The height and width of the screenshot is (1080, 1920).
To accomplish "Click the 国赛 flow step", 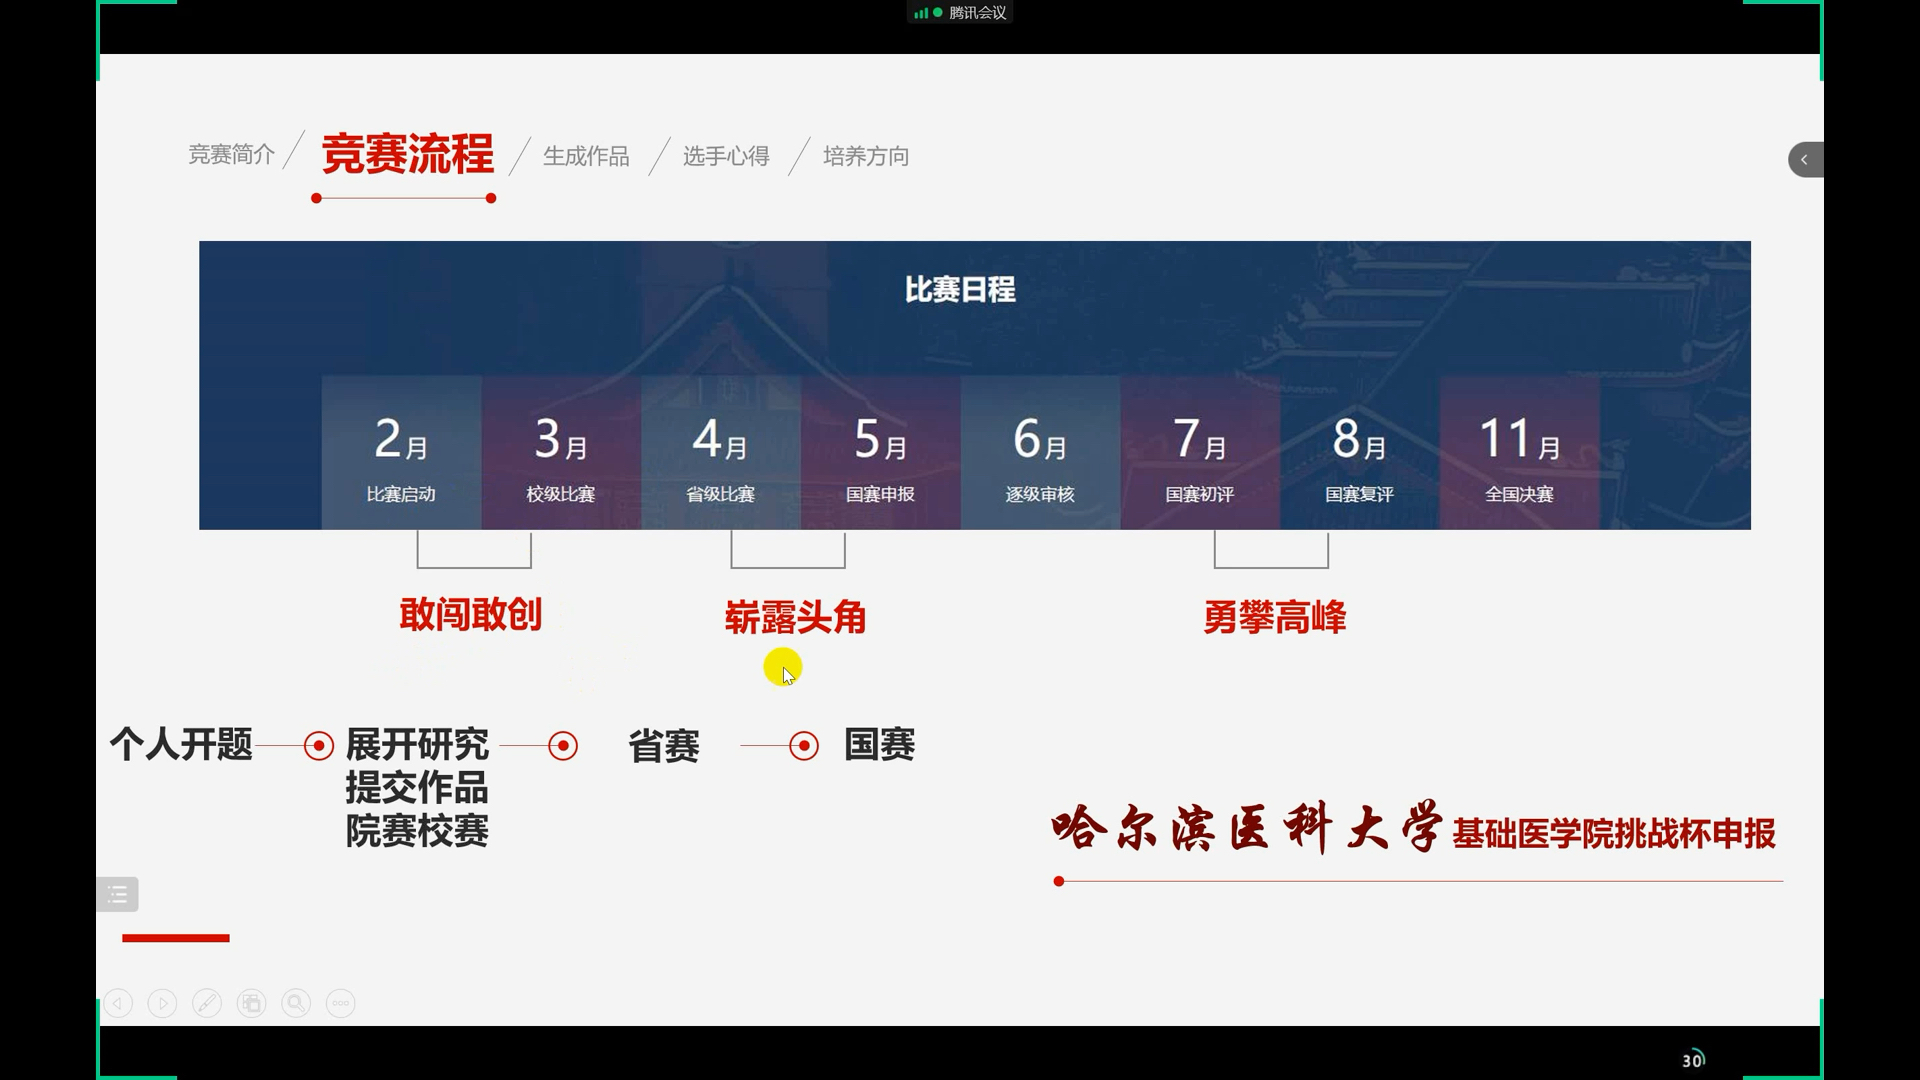I will pyautogui.click(x=880, y=744).
